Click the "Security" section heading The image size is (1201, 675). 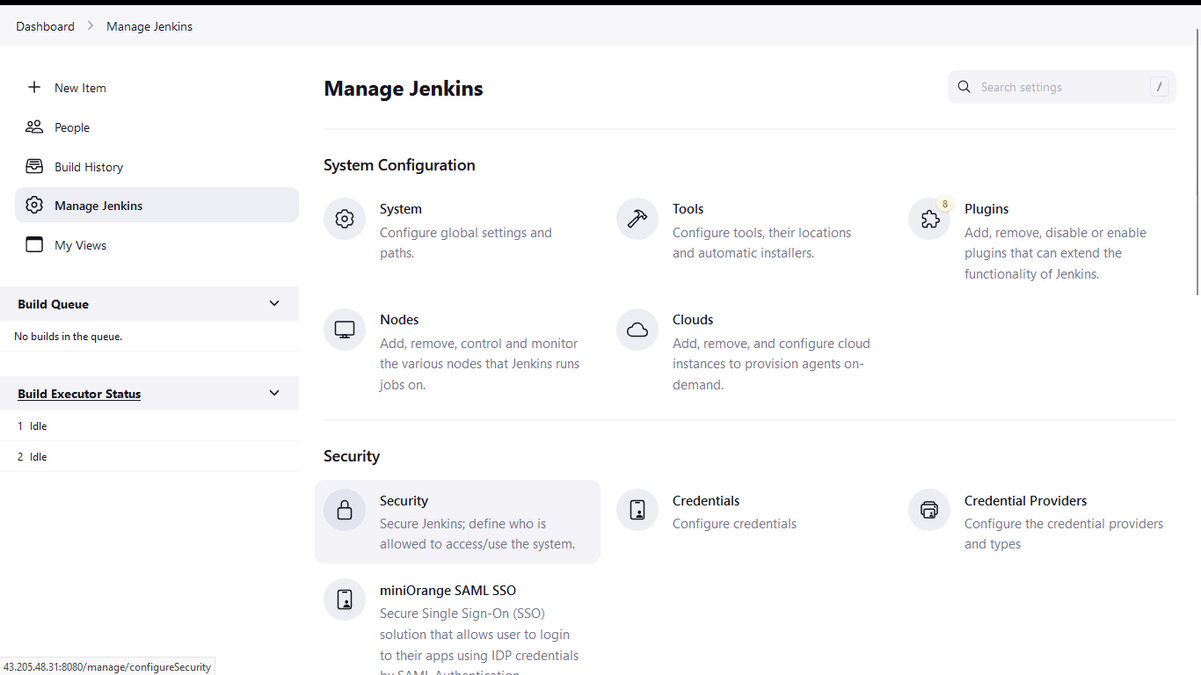point(351,456)
